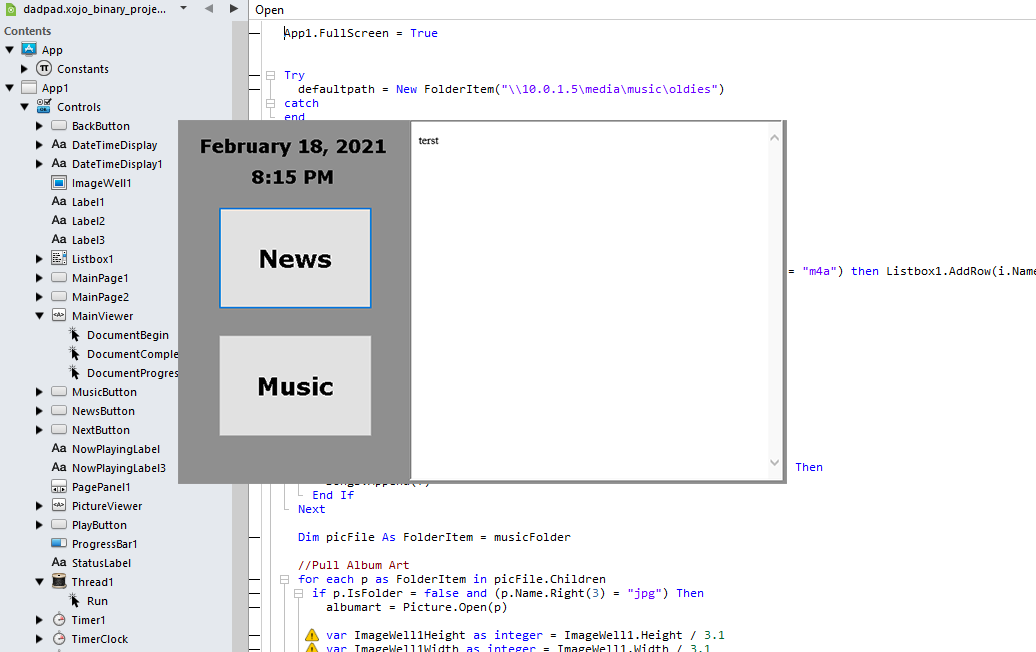Expand the BackButton tree node
Screen dimensions: 1036x652
pyautogui.click(x=39, y=126)
